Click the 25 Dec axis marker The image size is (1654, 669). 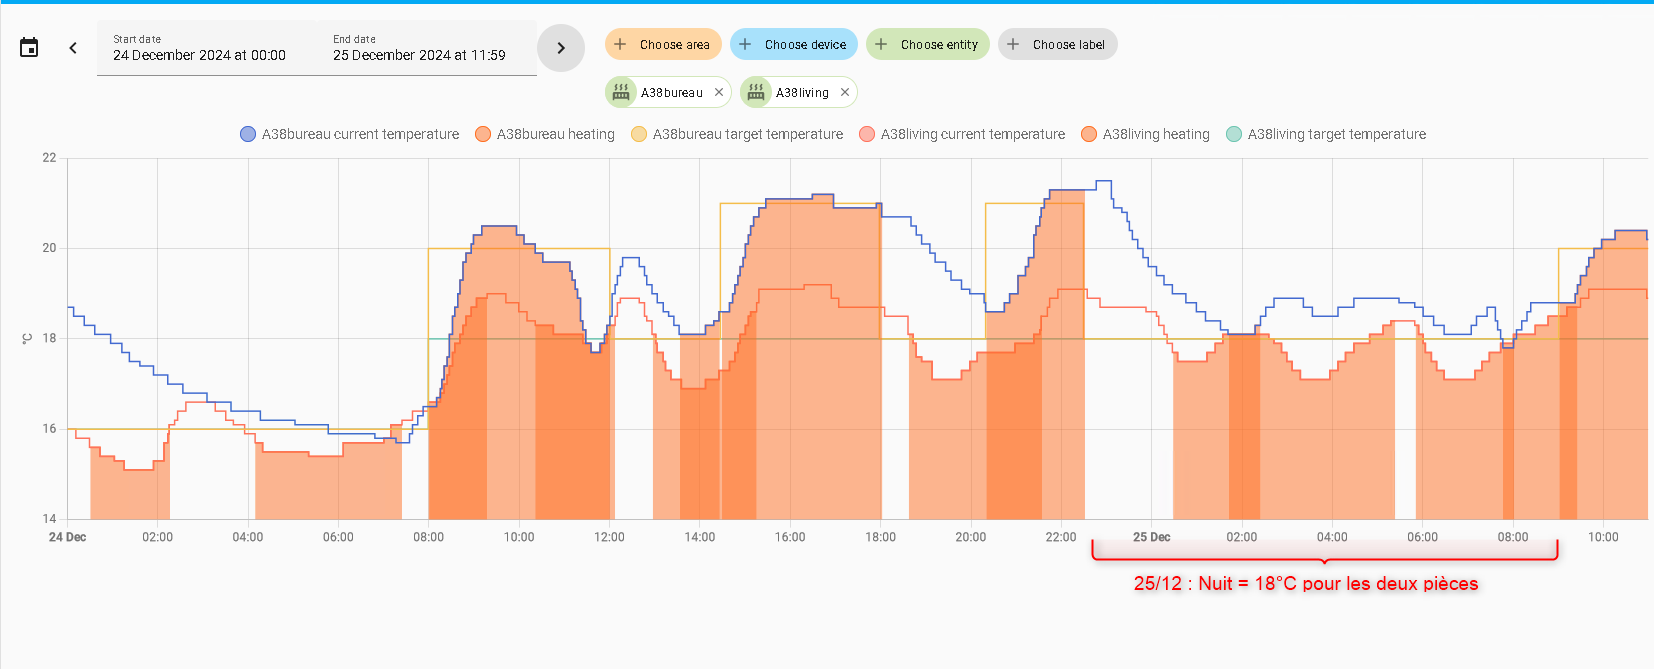(x=1151, y=537)
